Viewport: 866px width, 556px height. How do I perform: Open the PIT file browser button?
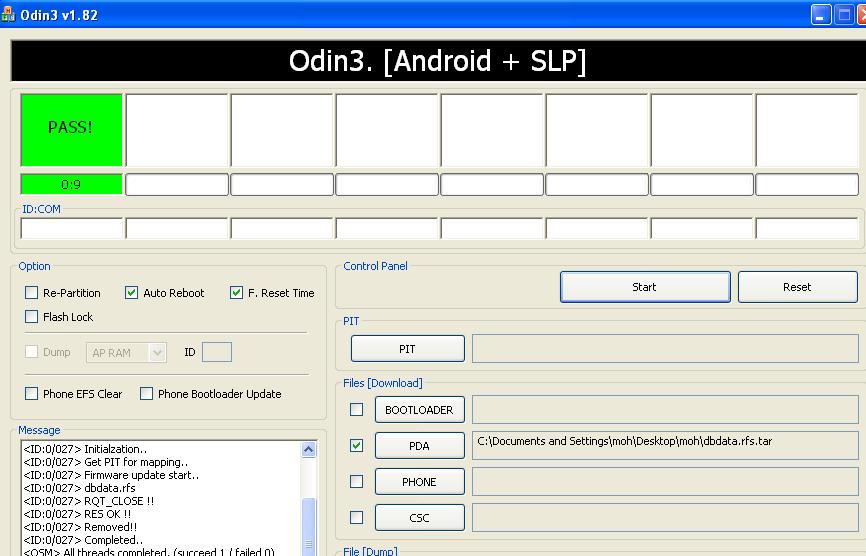pos(408,349)
